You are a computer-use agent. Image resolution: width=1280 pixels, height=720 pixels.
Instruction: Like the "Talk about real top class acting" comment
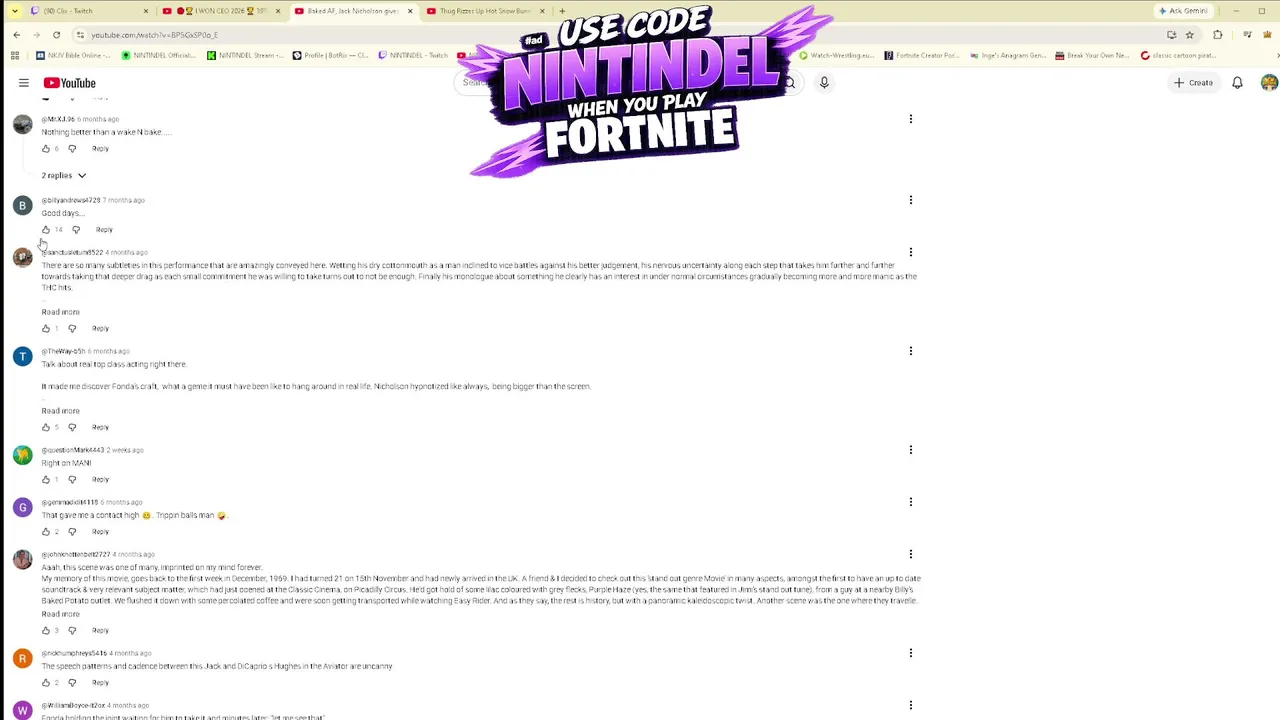[x=46, y=427]
